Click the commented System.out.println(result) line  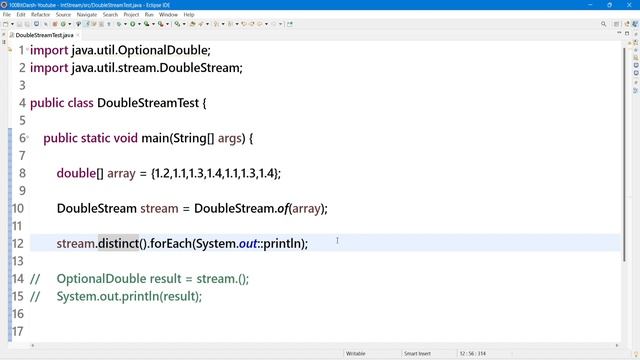(x=129, y=296)
